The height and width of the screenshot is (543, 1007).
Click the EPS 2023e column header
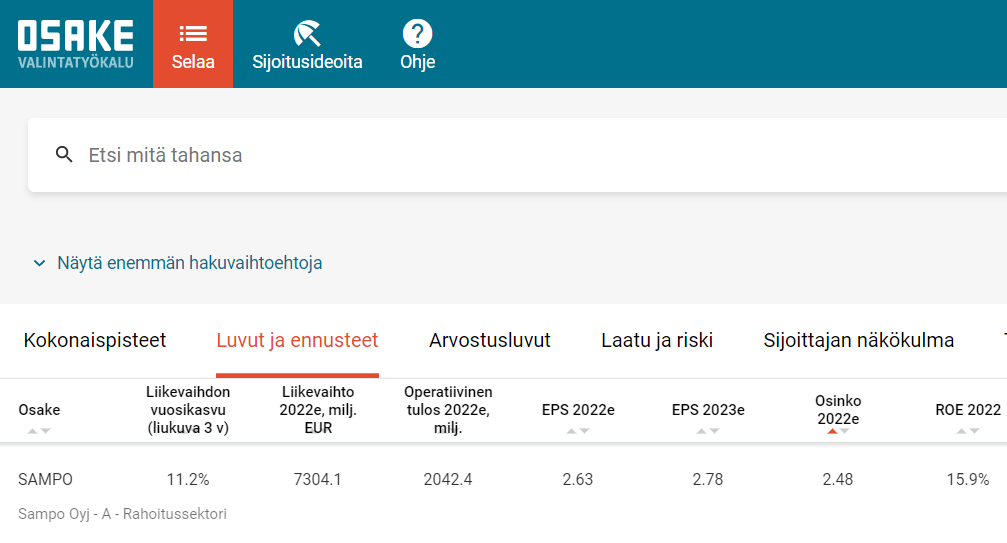click(708, 409)
